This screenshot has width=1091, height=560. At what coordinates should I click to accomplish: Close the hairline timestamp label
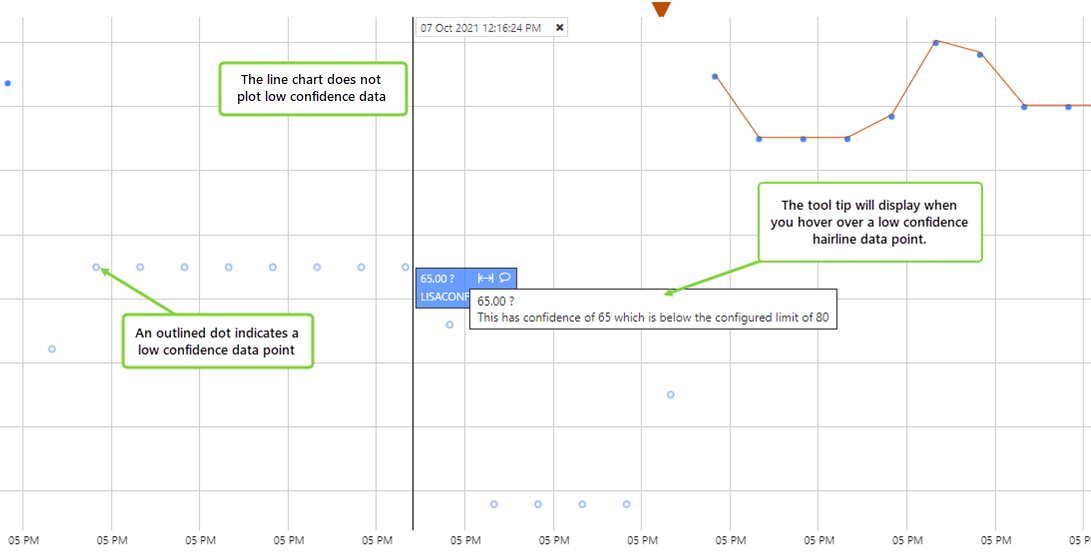[560, 28]
